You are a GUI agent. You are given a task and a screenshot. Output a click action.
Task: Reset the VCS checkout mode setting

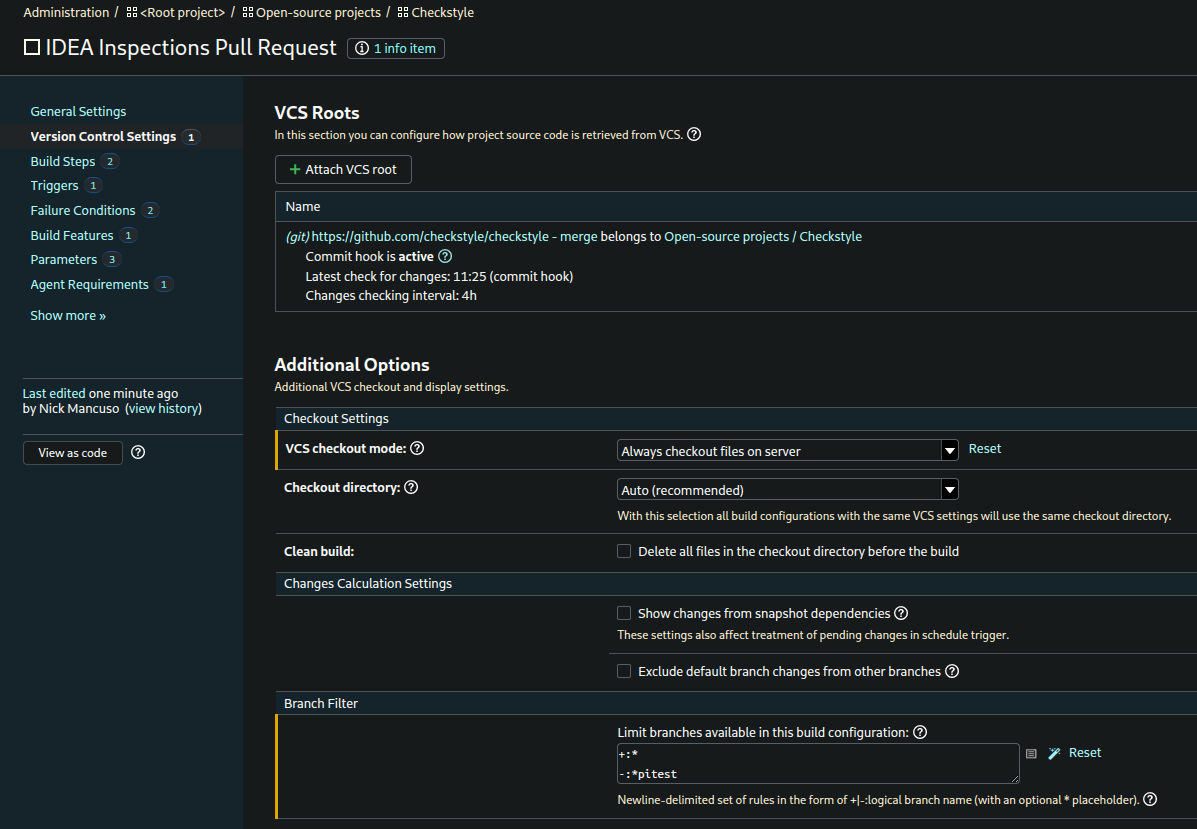point(985,449)
